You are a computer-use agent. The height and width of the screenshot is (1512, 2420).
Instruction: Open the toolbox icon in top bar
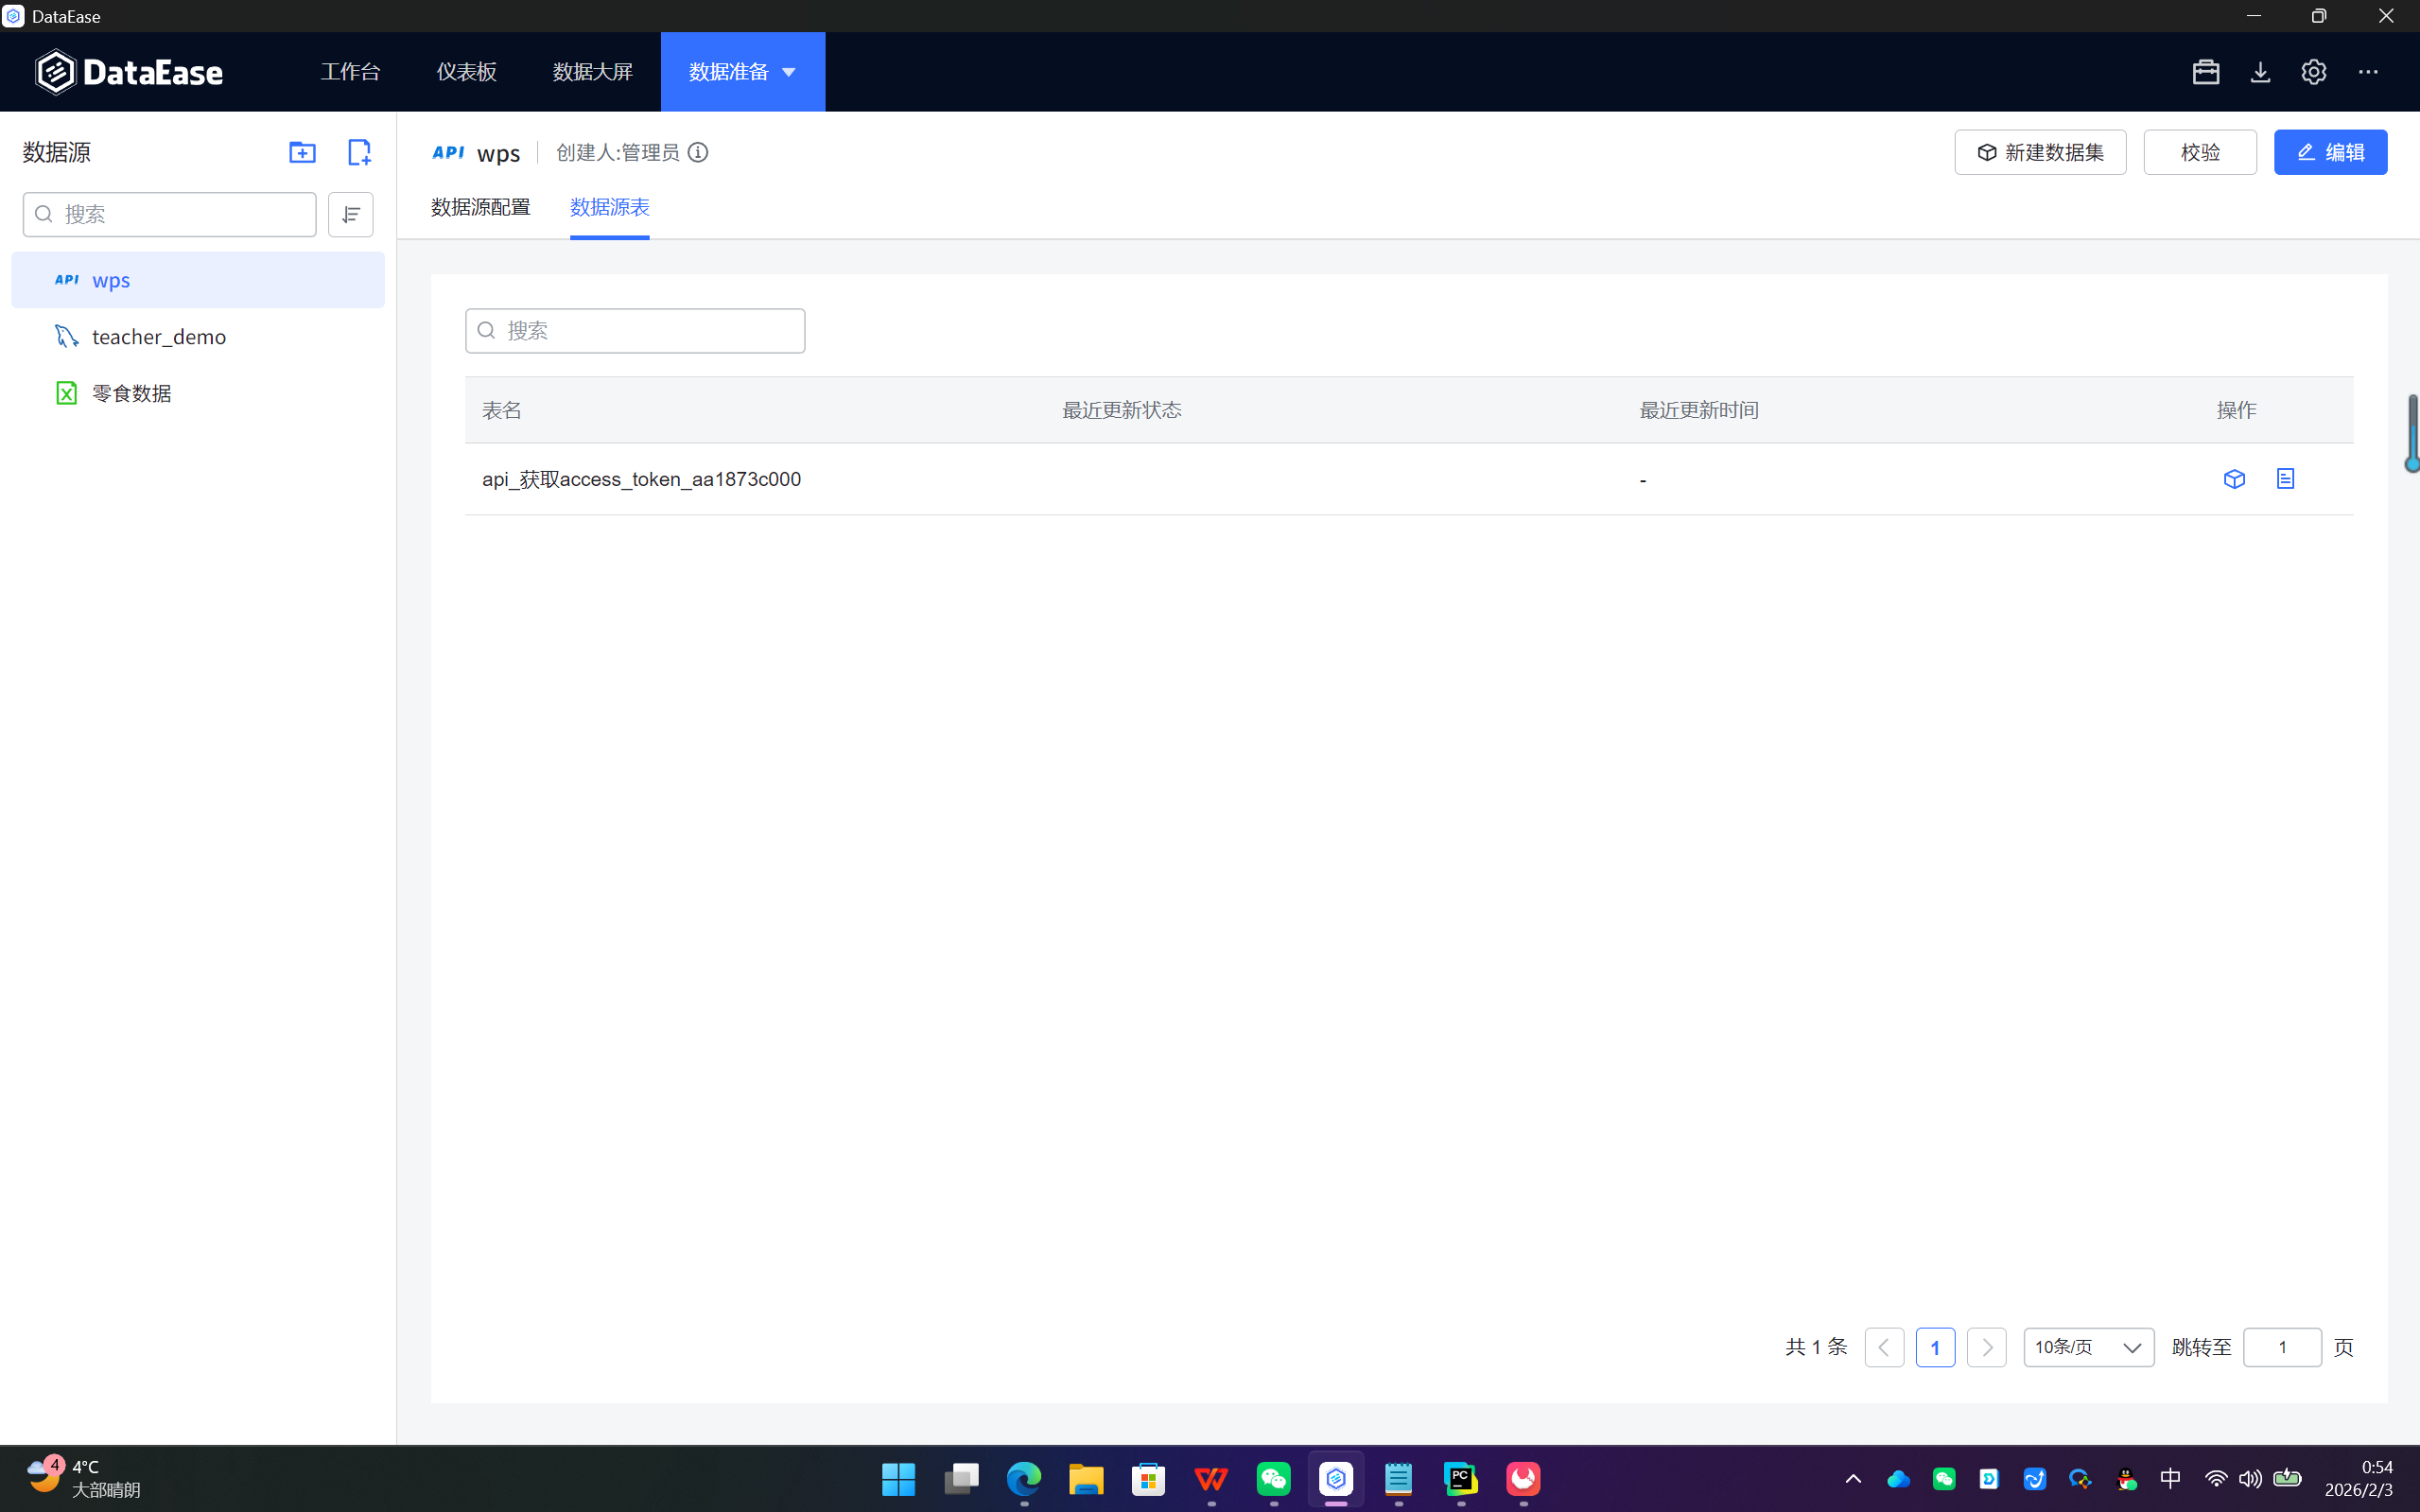point(2205,72)
